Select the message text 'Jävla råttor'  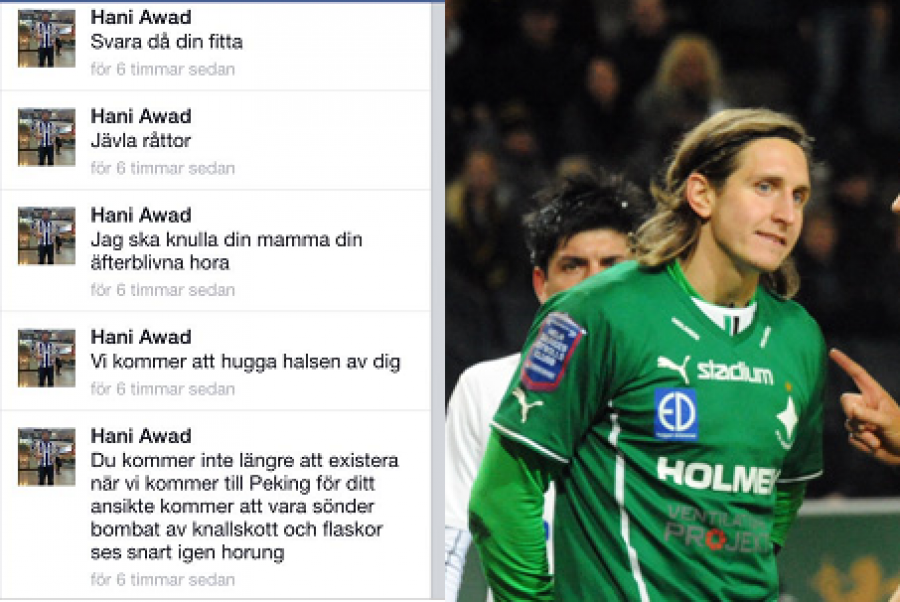click(x=141, y=141)
